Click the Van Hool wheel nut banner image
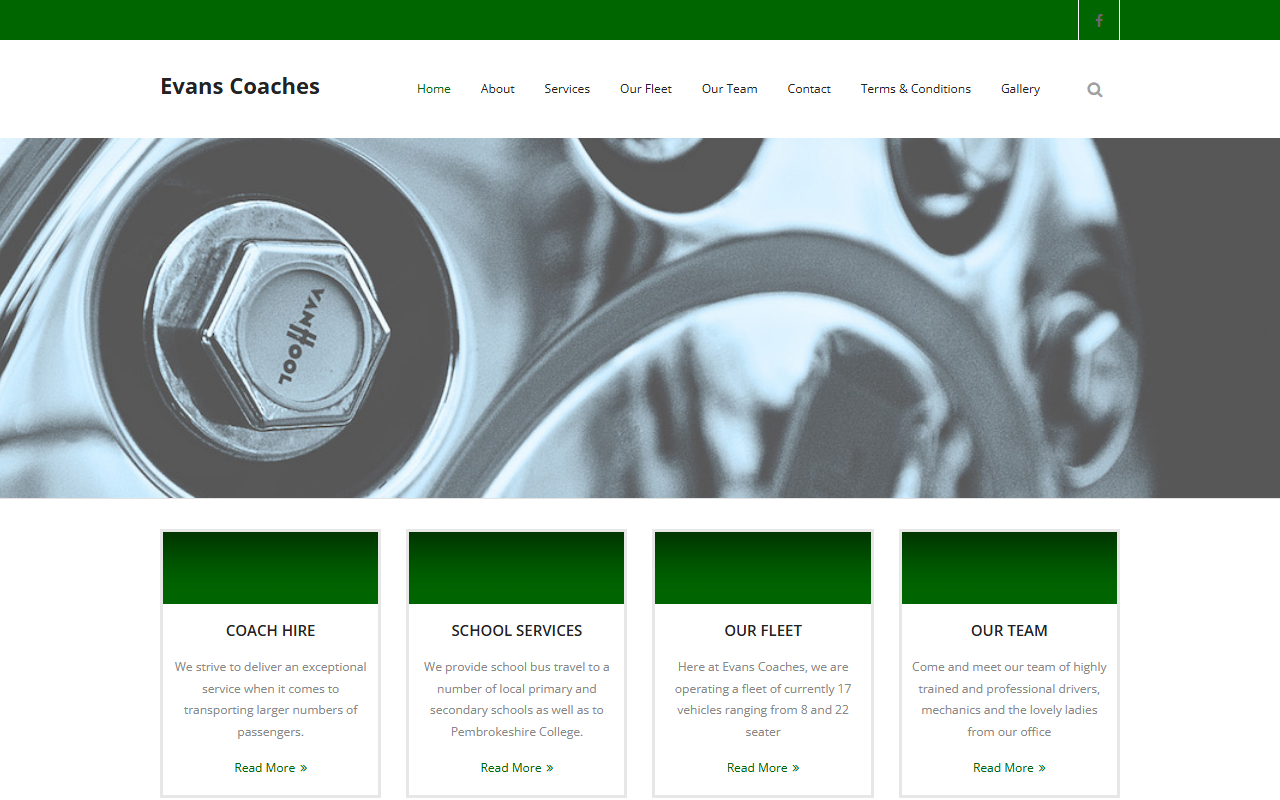 (x=640, y=318)
